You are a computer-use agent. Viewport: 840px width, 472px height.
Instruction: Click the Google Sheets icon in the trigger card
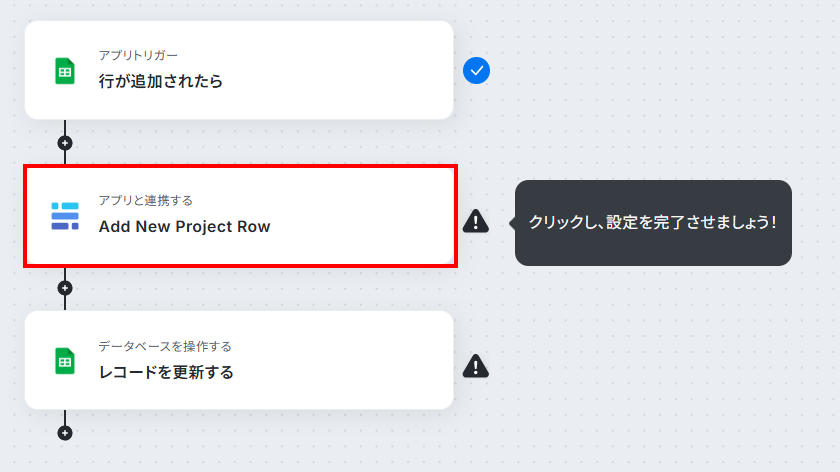coord(65,71)
